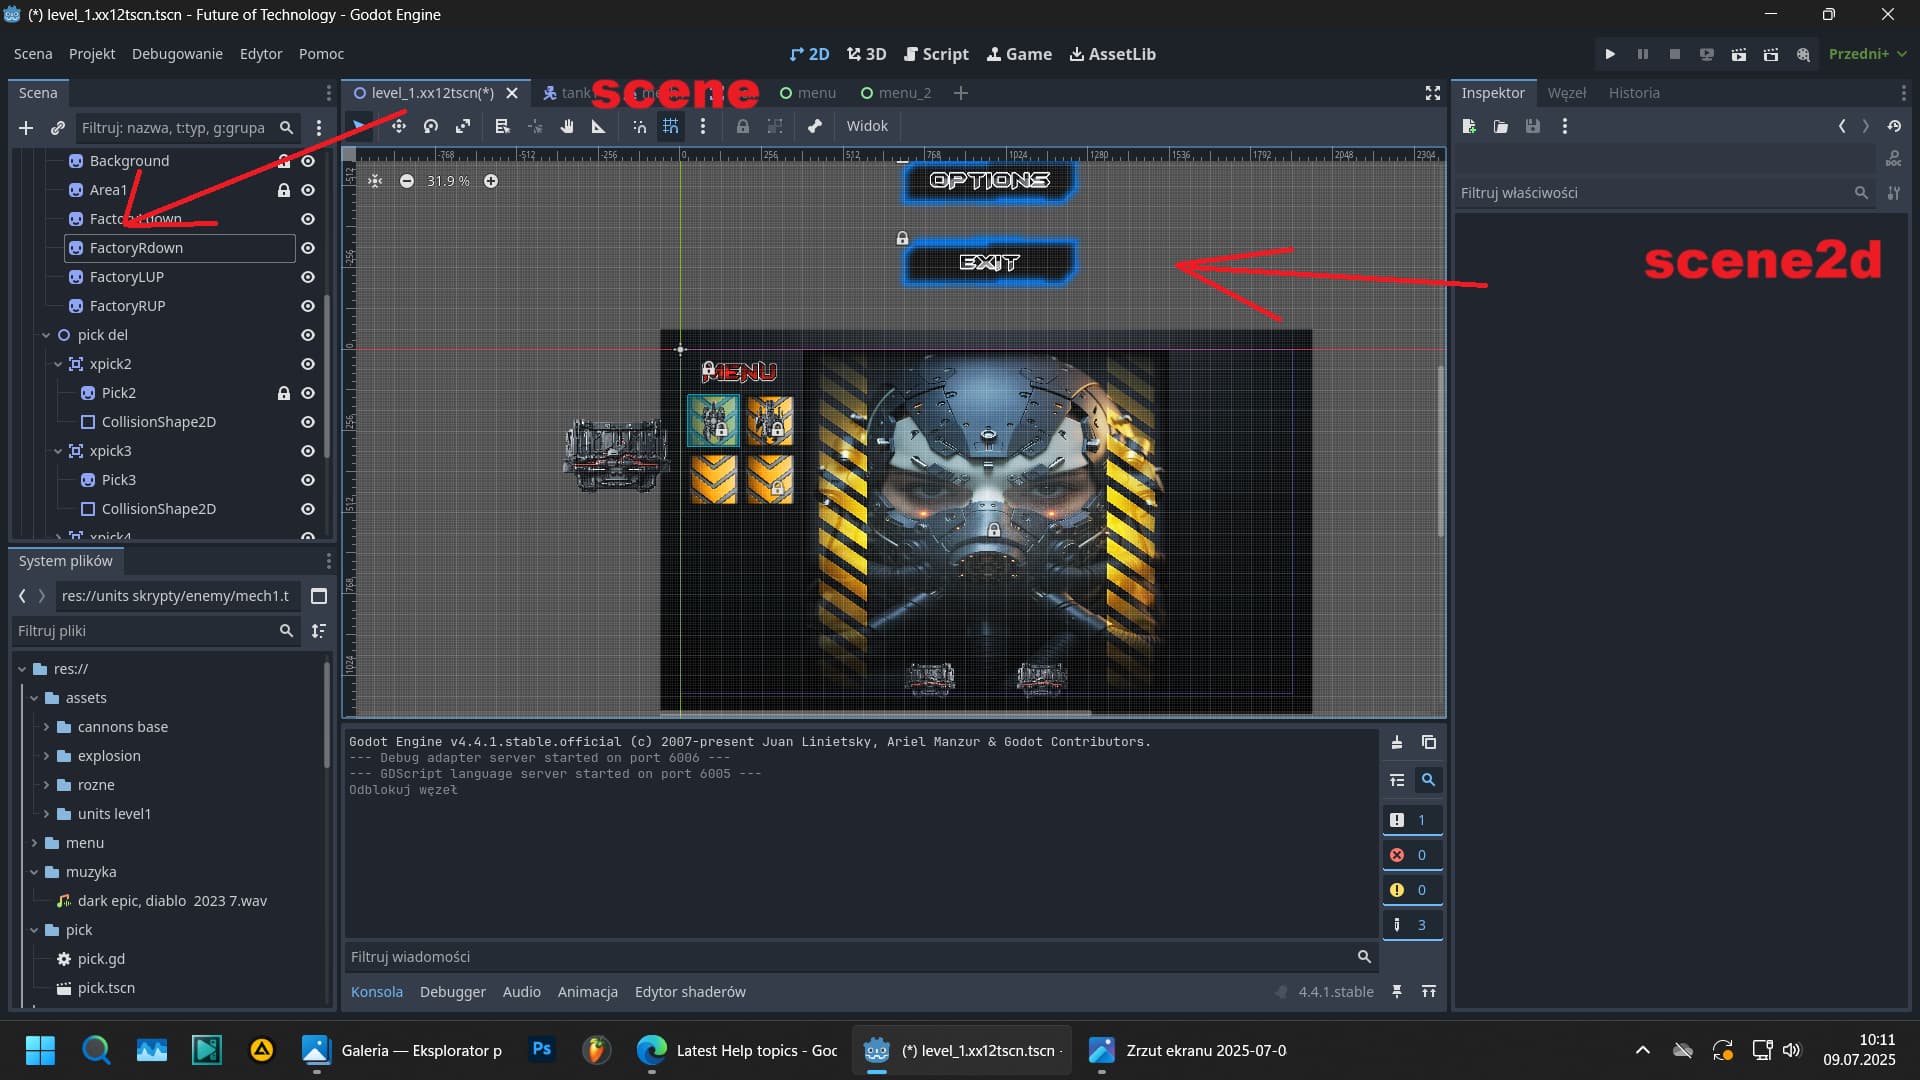The height and width of the screenshot is (1080, 1920).
Task: Open Animacja bottom panel
Action: tap(587, 992)
